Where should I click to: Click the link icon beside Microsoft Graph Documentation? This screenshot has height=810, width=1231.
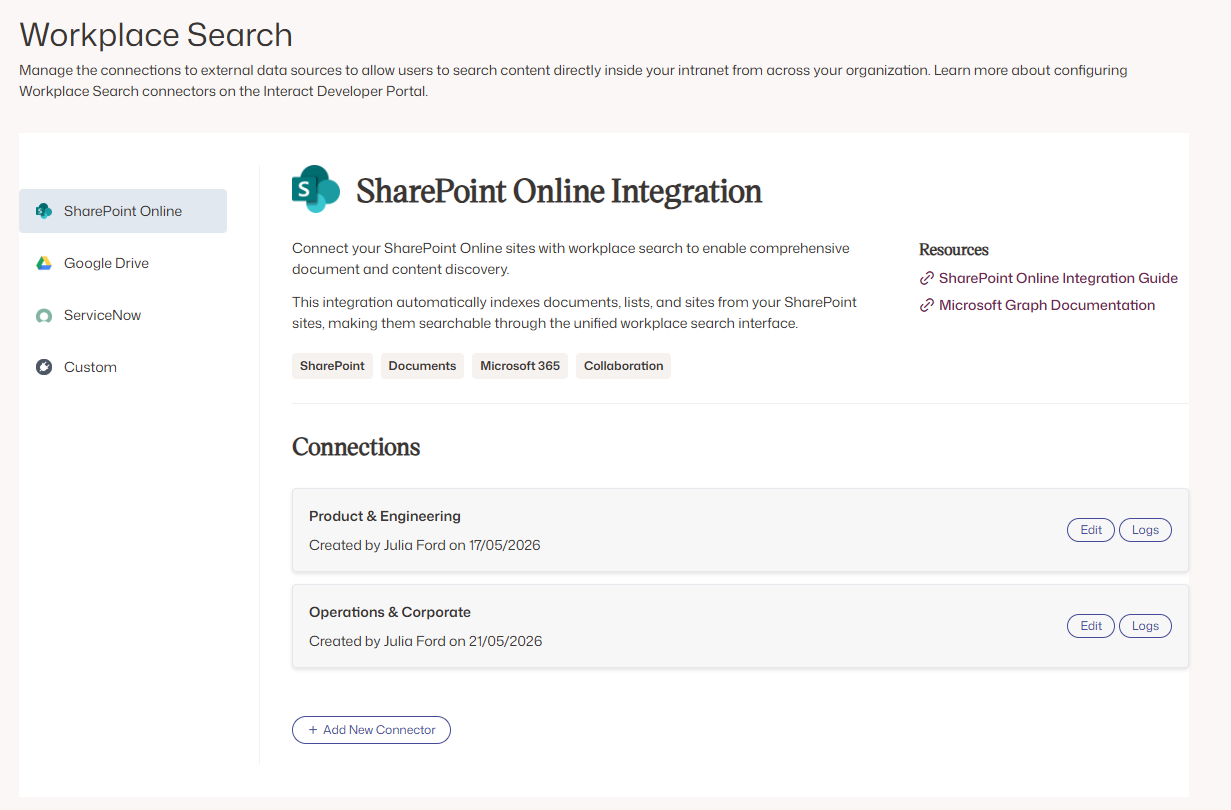tap(927, 305)
